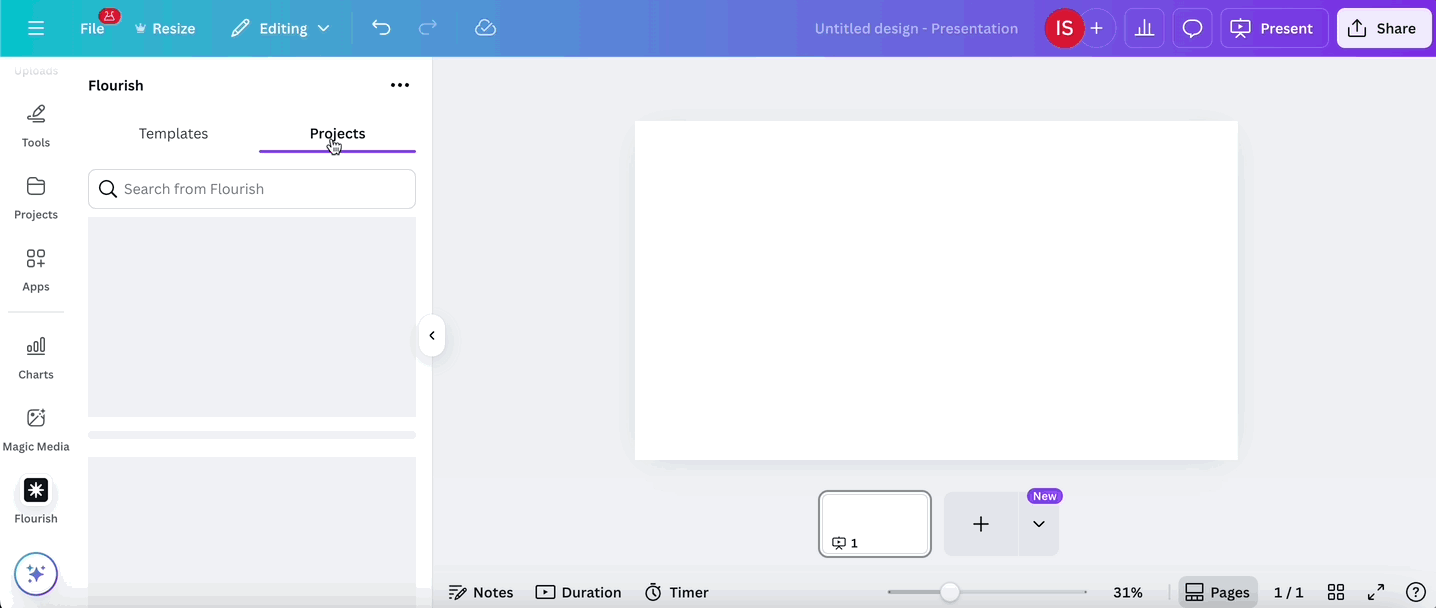Click the 1 / 1 page indicator
Viewport: 1436px width, 608px height.
[x=1289, y=592]
